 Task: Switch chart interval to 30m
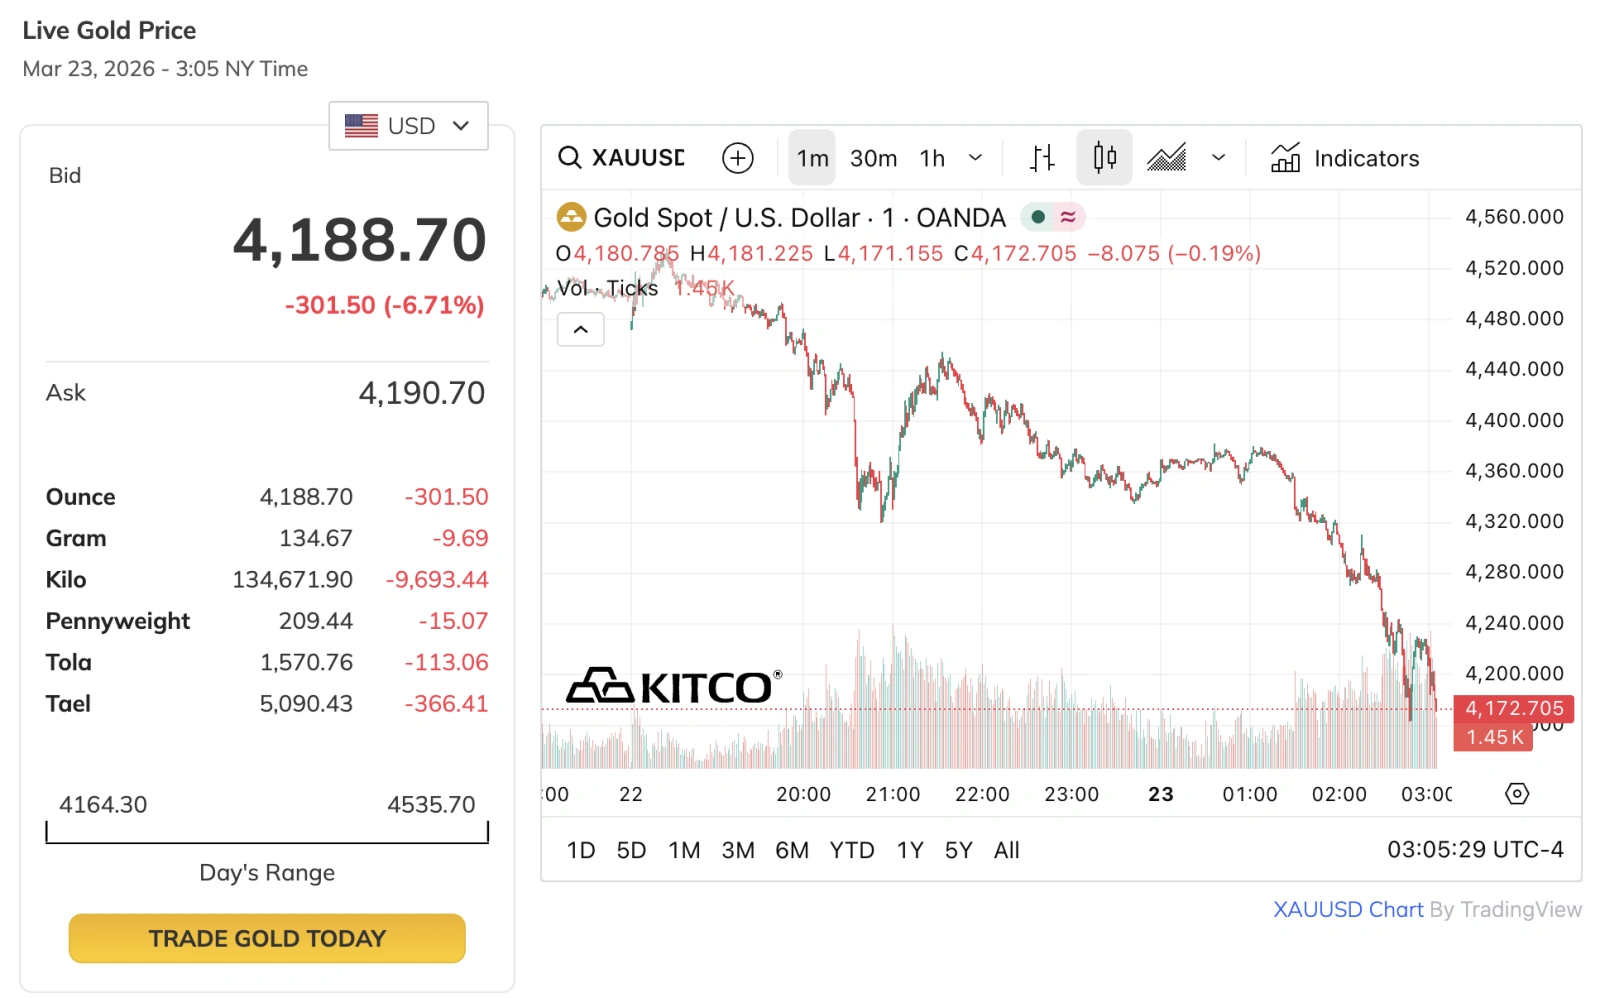pos(873,158)
